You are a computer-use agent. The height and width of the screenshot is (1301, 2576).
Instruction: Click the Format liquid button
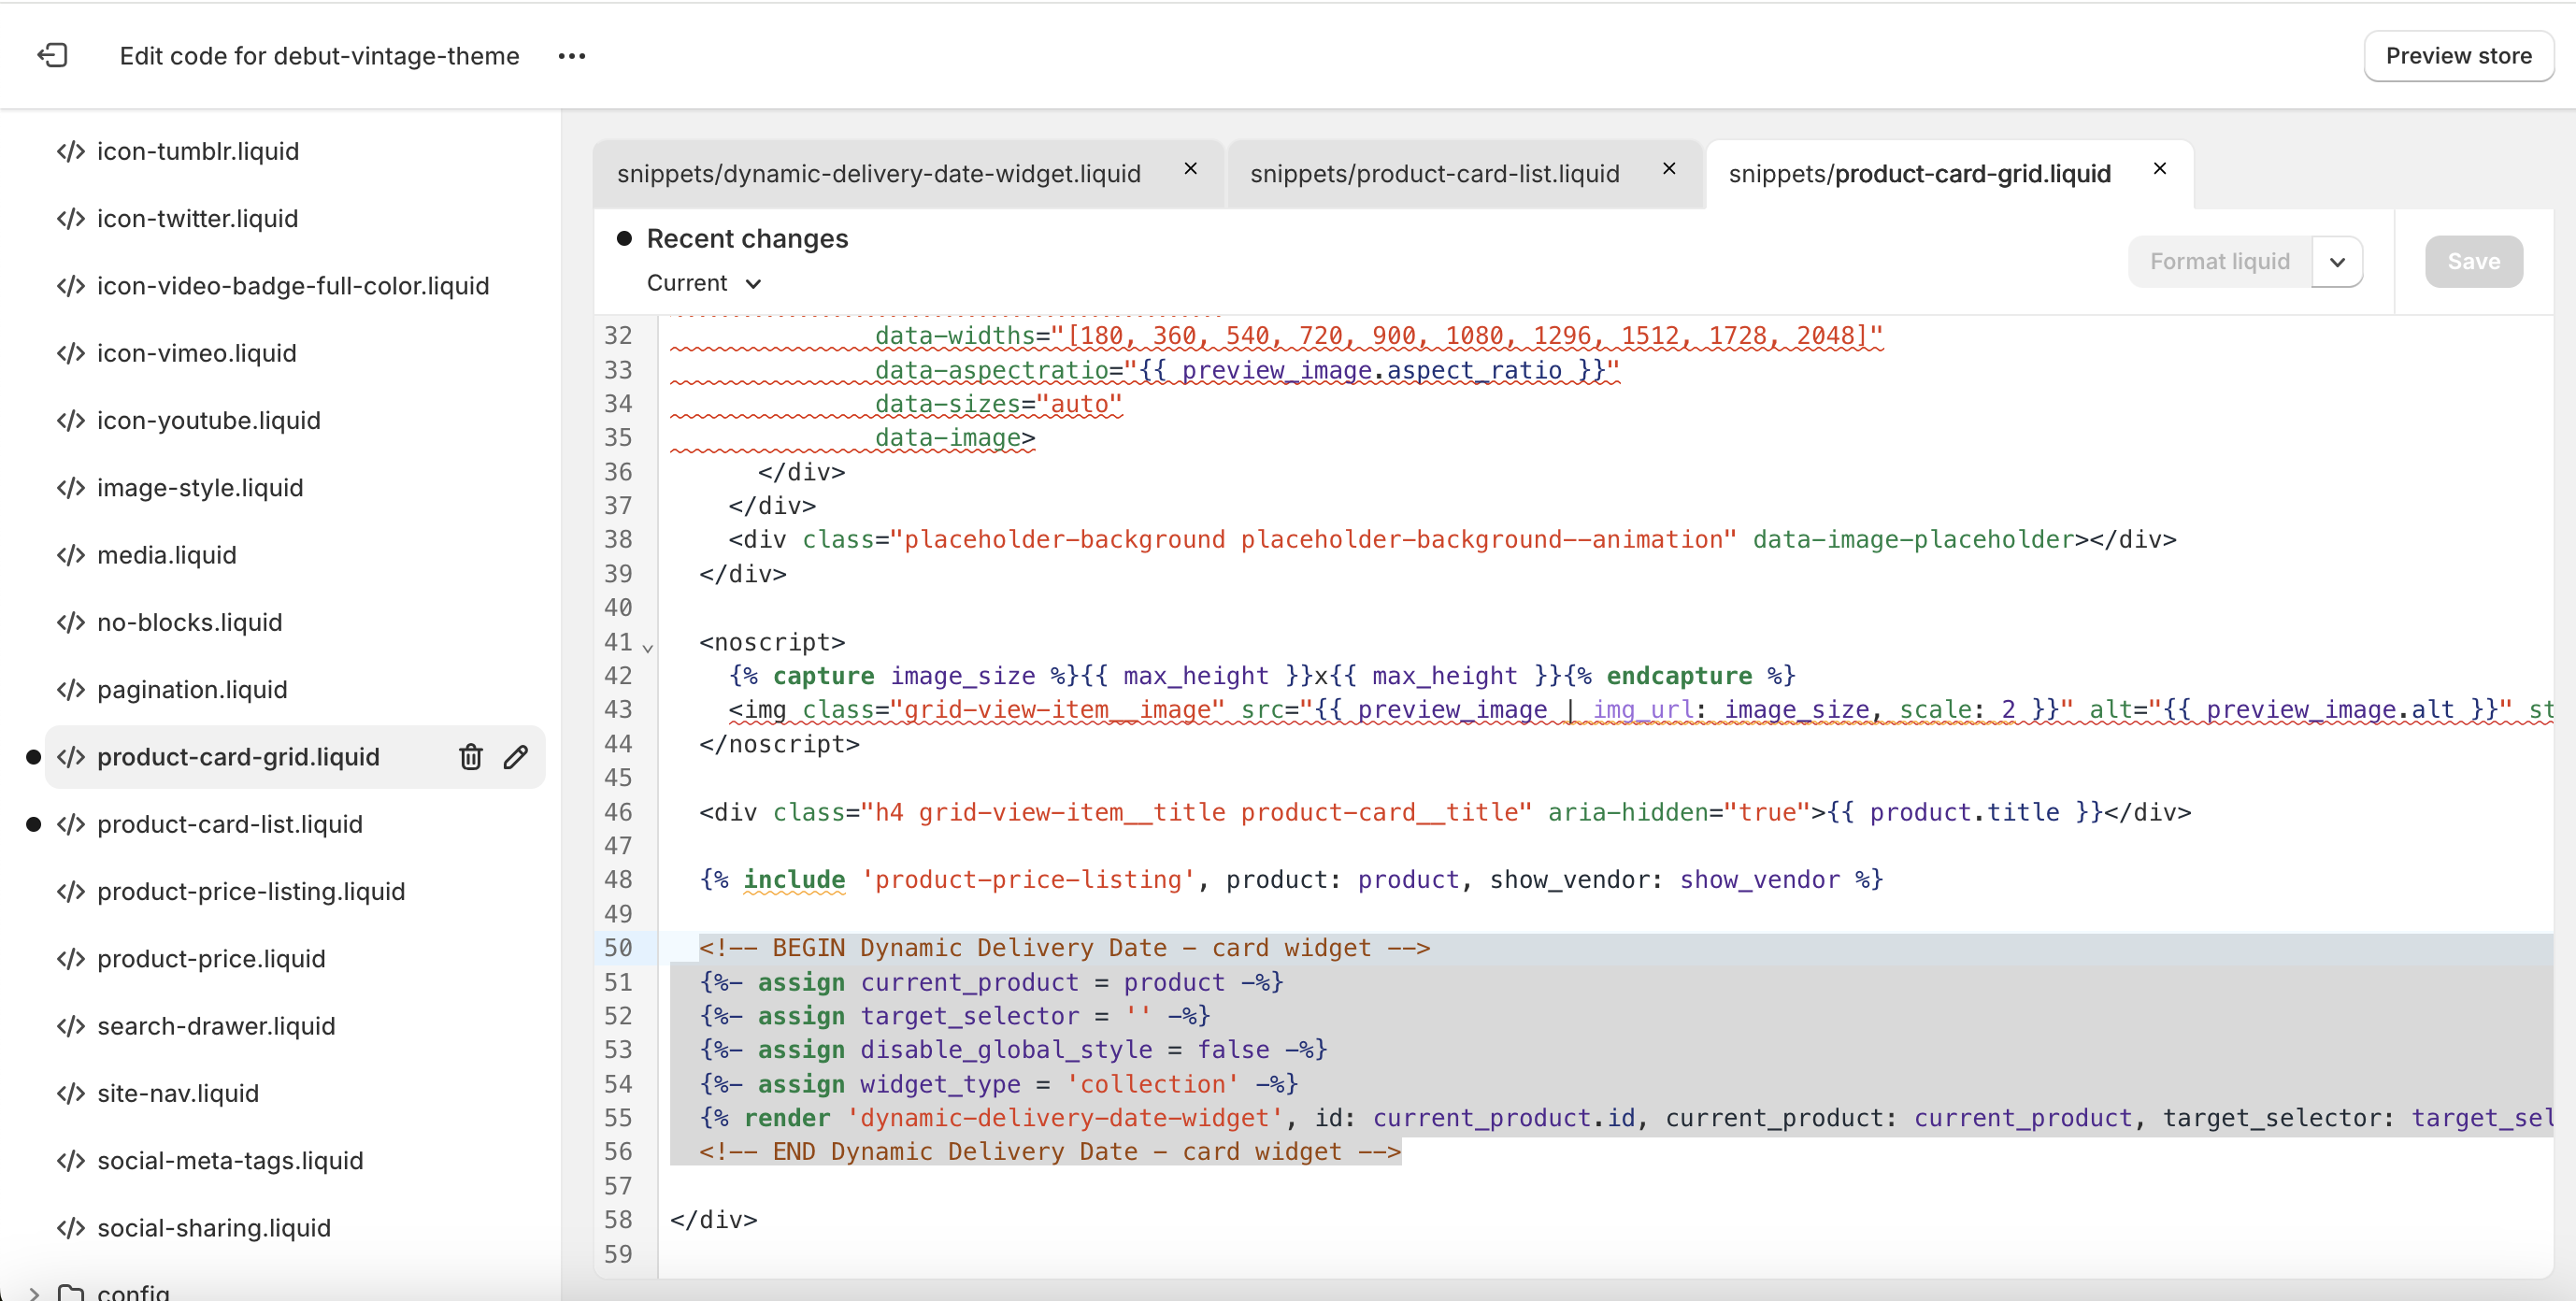(x=2218, y=261)
